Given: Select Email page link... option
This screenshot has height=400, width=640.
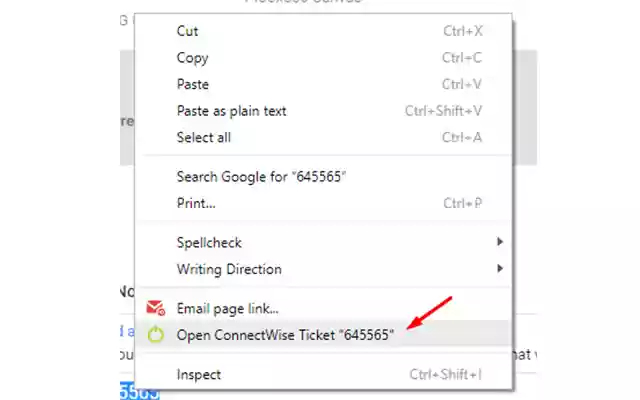Looking at the screenshot, I should pos(227,308).
